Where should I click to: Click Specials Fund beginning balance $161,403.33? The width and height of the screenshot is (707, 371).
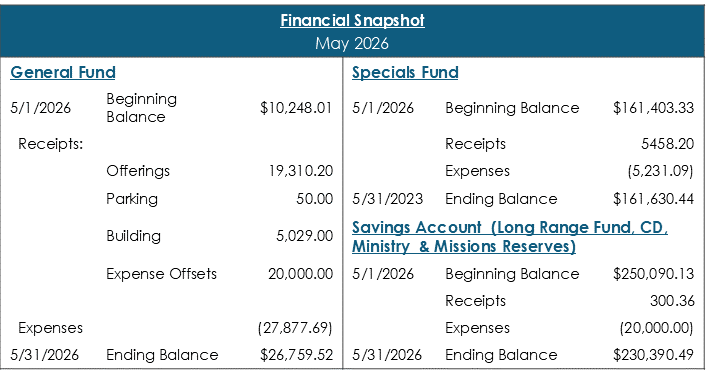(653, 108)
